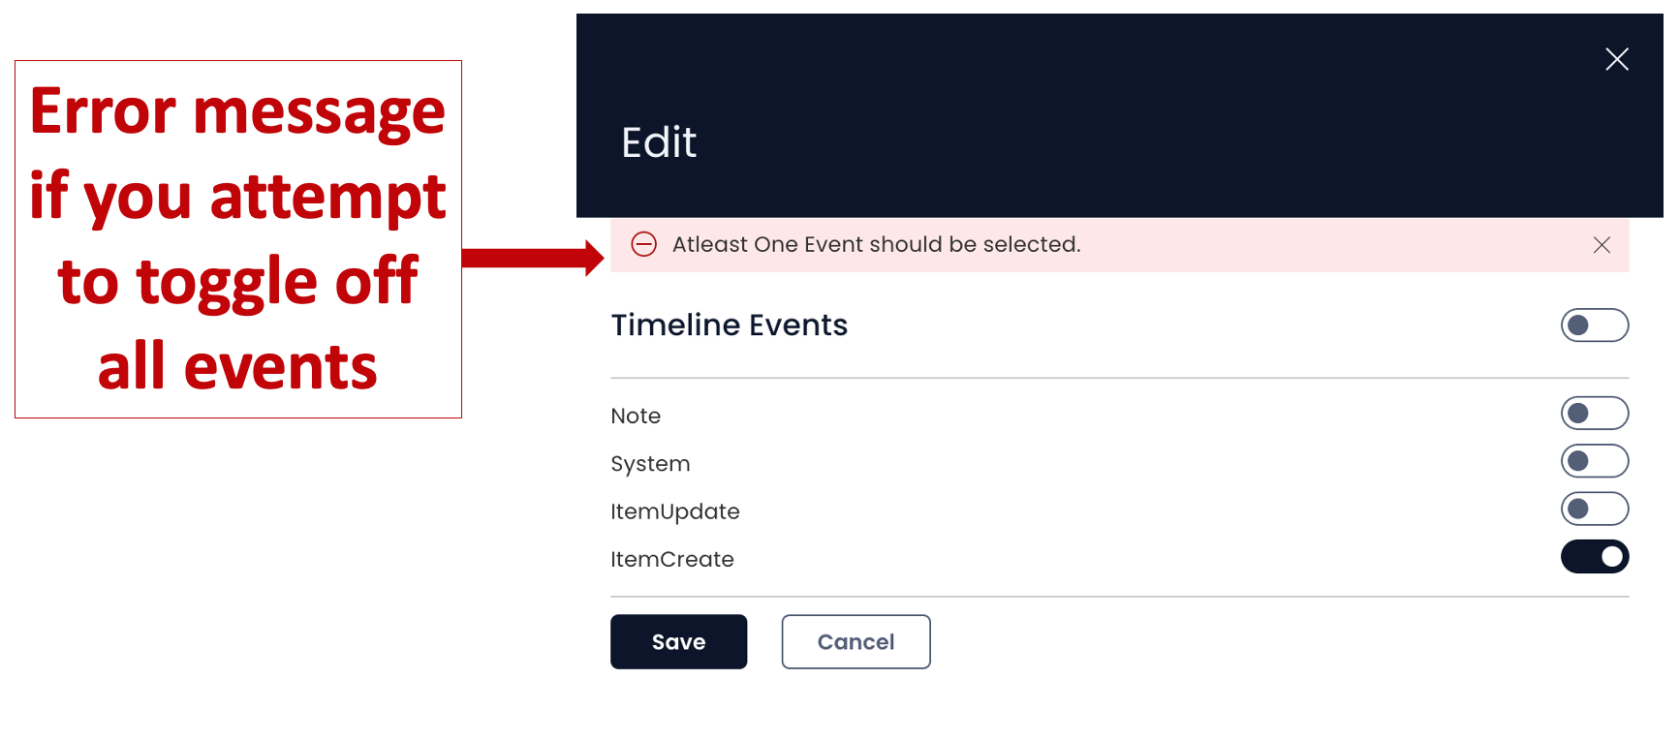Save the timeline event settings
The width and height of the screenshot is (1680, 742).
click(x=678, y=642)
